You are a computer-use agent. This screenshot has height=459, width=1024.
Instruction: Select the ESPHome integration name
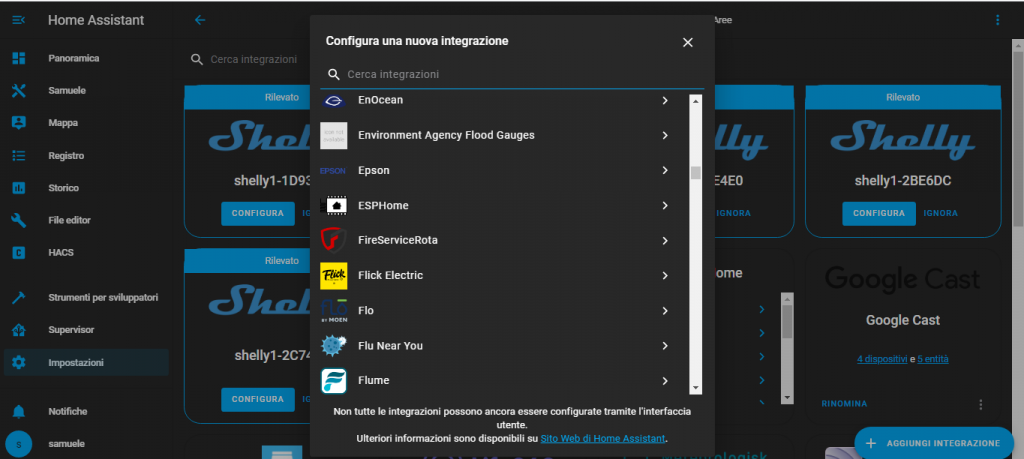[383, 206]
